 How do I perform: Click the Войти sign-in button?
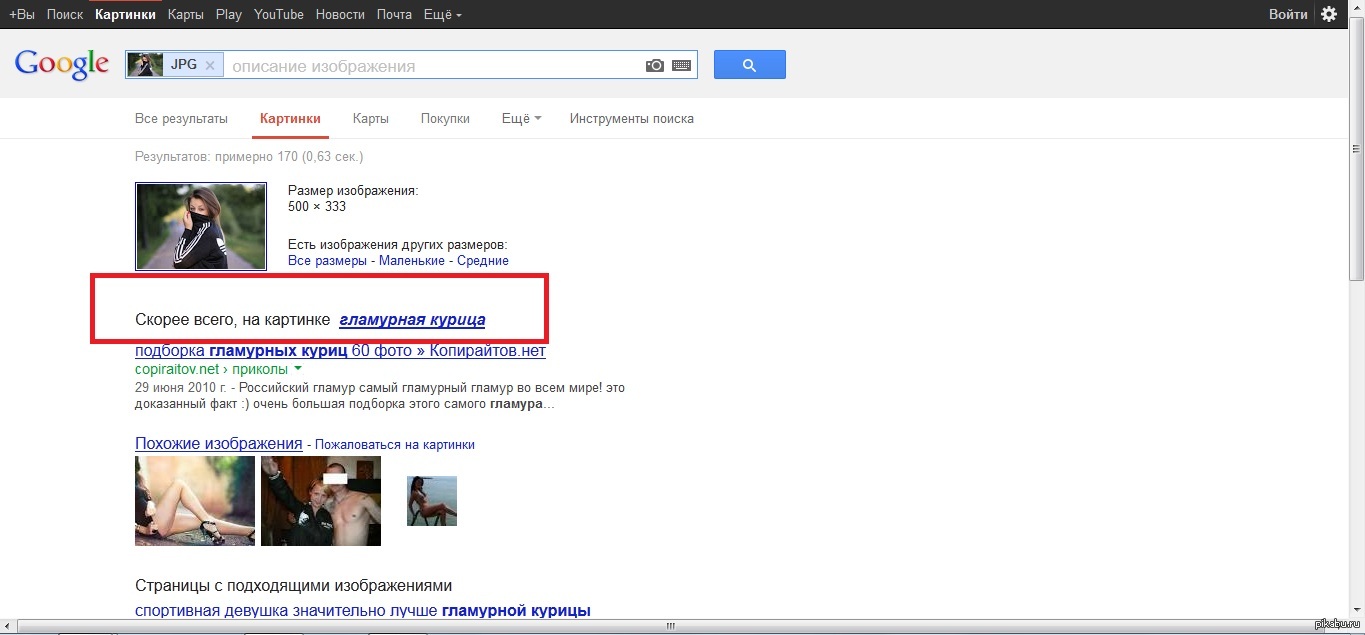coord(1288,14)
